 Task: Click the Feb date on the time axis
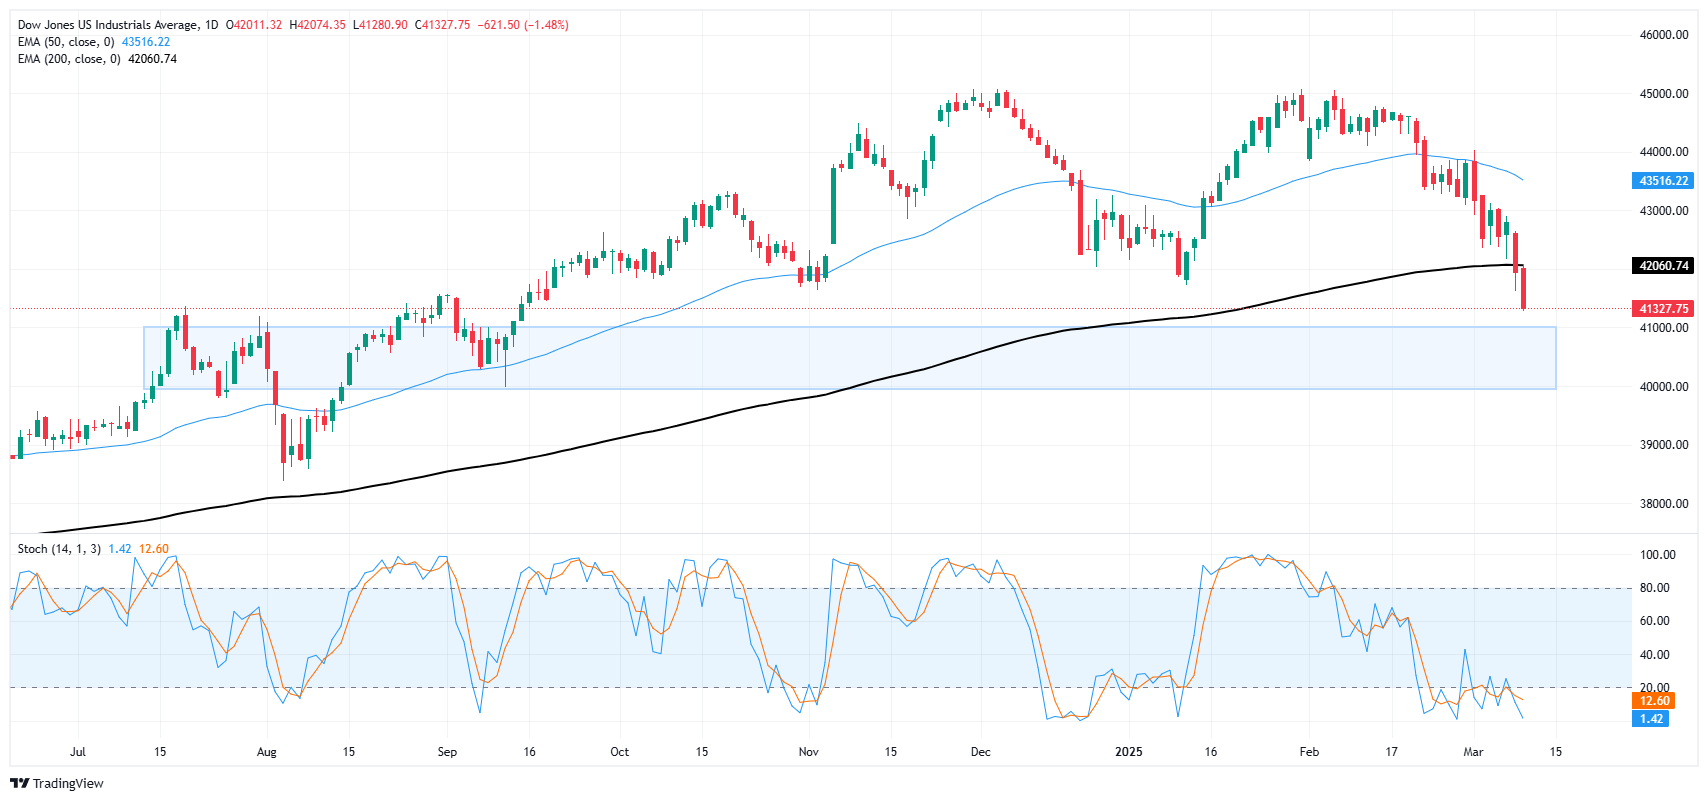tap(1309, 752)
